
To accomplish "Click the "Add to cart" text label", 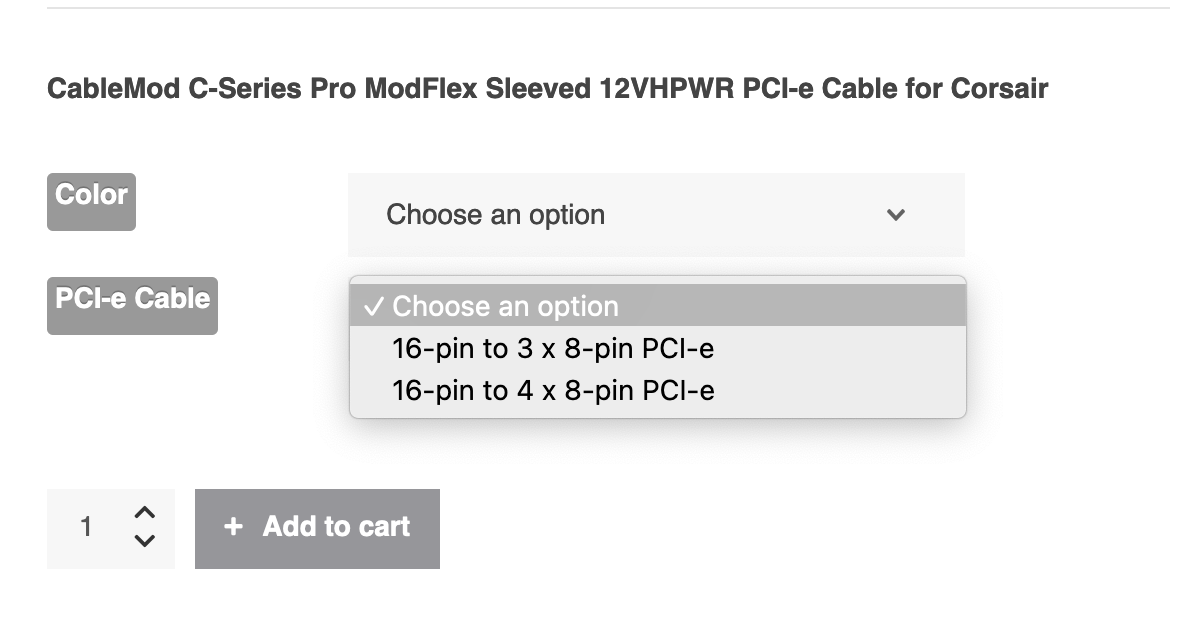I will point(336,527).
